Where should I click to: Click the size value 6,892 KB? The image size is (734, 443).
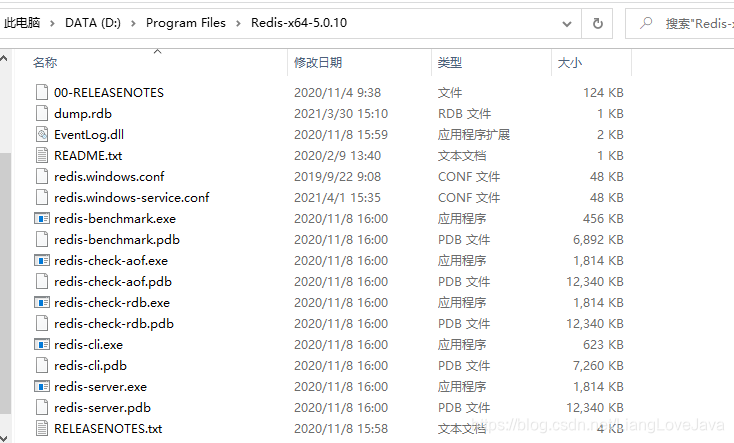click(x=598, y=240)
